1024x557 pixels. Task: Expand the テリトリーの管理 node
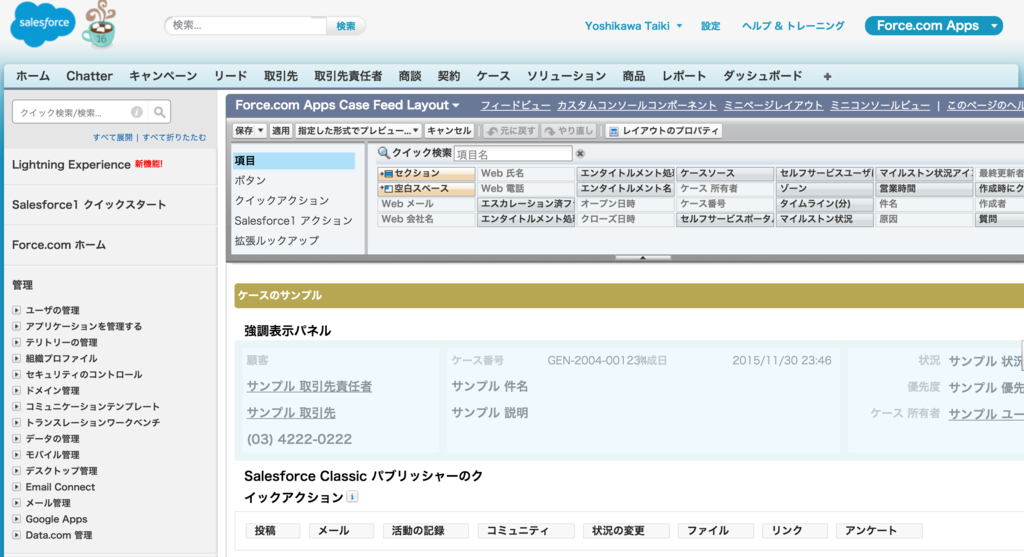coord(16,342)
